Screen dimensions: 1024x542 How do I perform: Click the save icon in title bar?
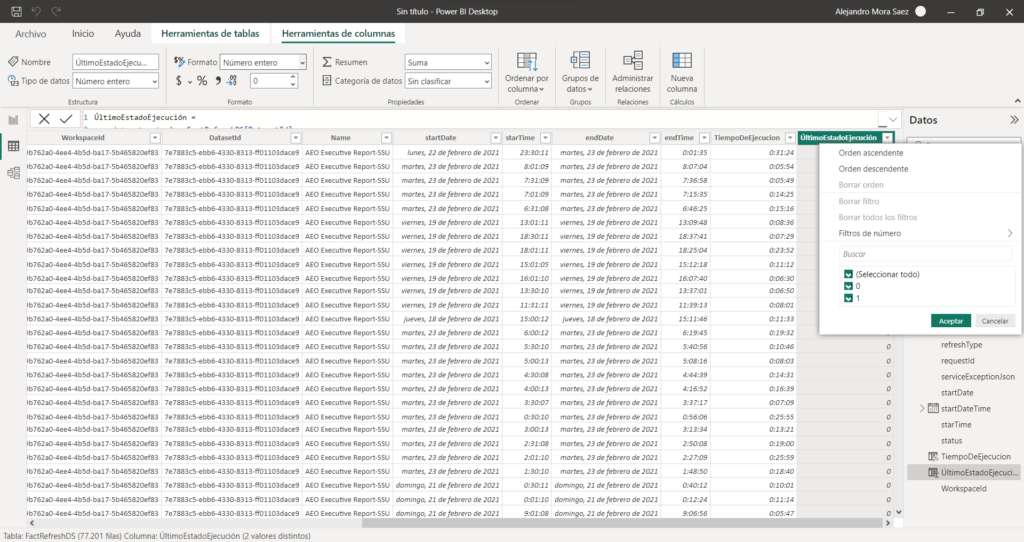[x=14, y=11]
